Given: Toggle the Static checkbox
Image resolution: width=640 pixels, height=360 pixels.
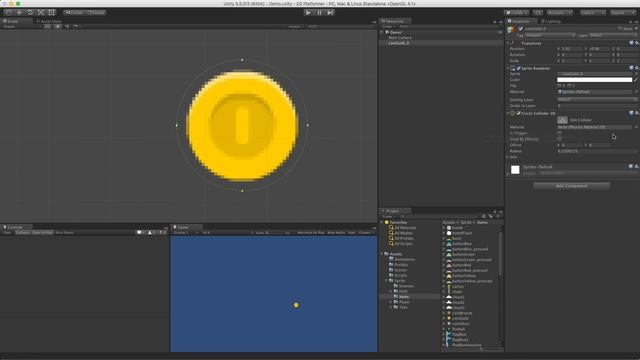Looking at the screenshot, I should [620, 29].
